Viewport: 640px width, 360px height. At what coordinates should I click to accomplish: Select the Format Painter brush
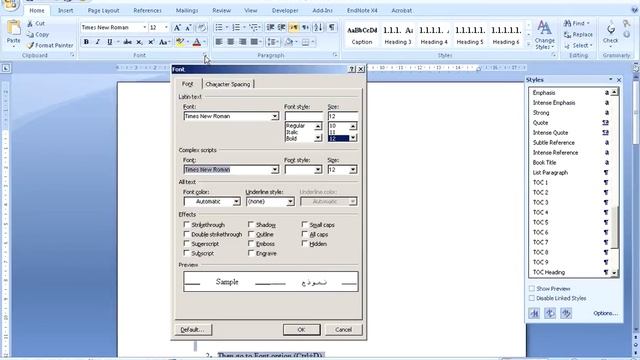(30, 45)
